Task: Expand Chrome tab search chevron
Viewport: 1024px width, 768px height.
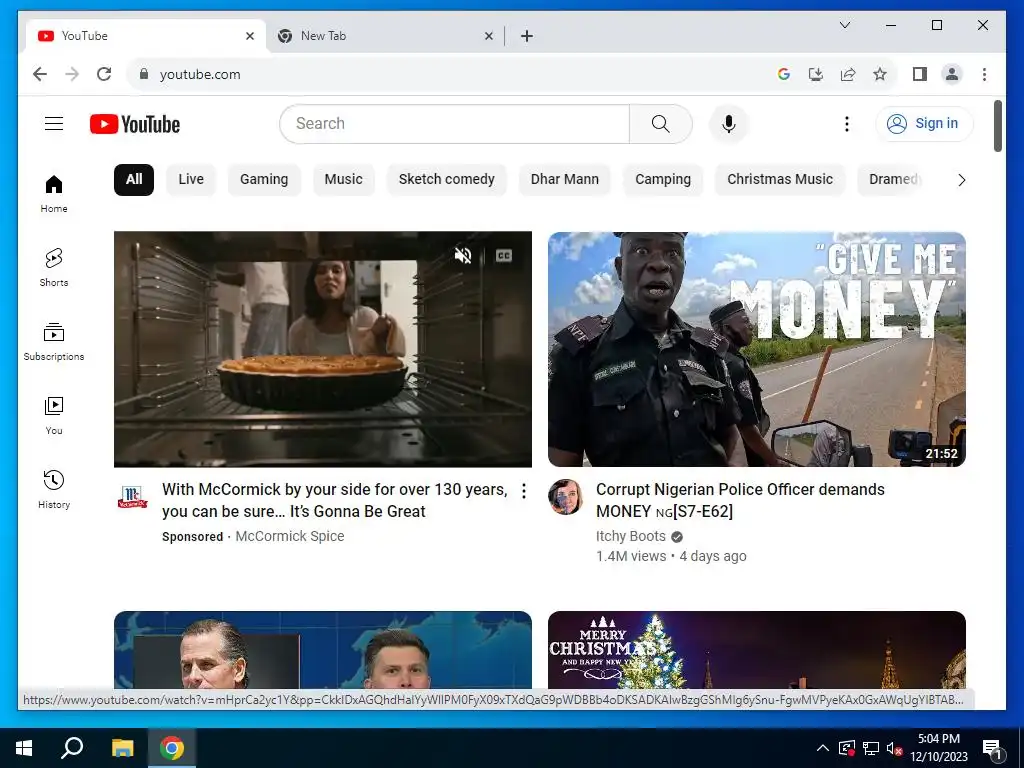Action: tap(844, 25)
